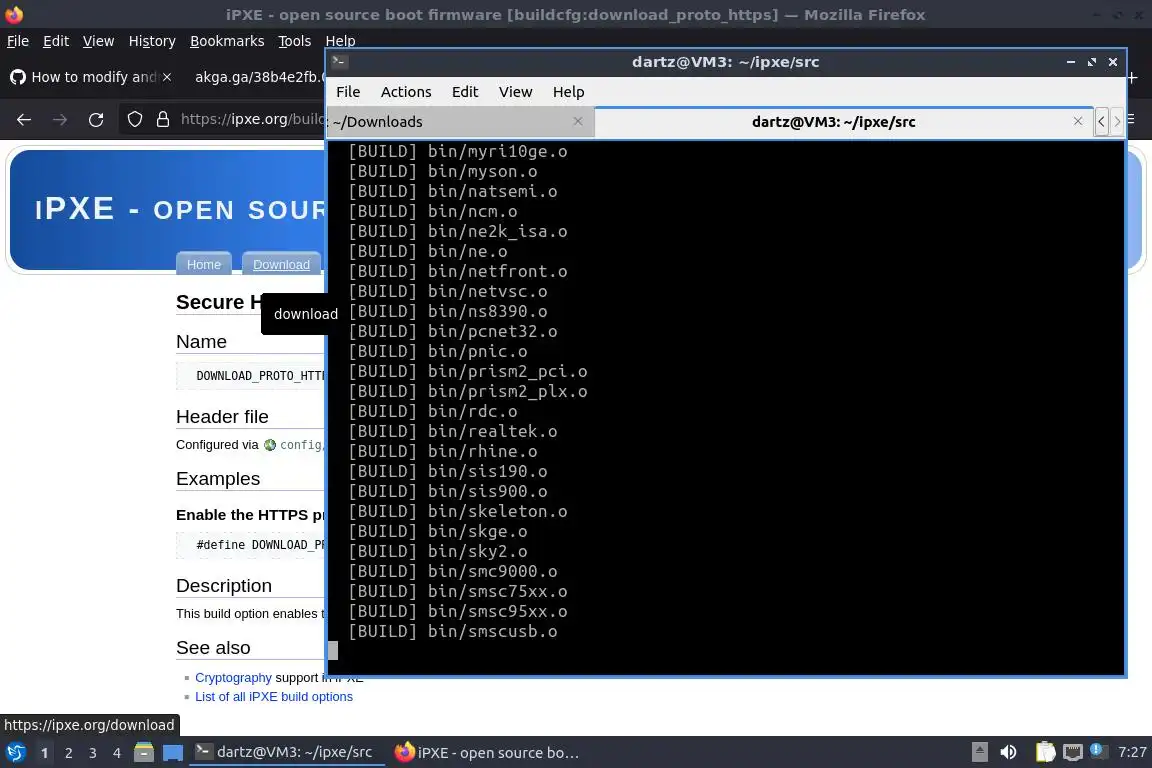Close the dartz@VM3: ~/ipxe/src terminal tab

click(x=1078, y=121)
